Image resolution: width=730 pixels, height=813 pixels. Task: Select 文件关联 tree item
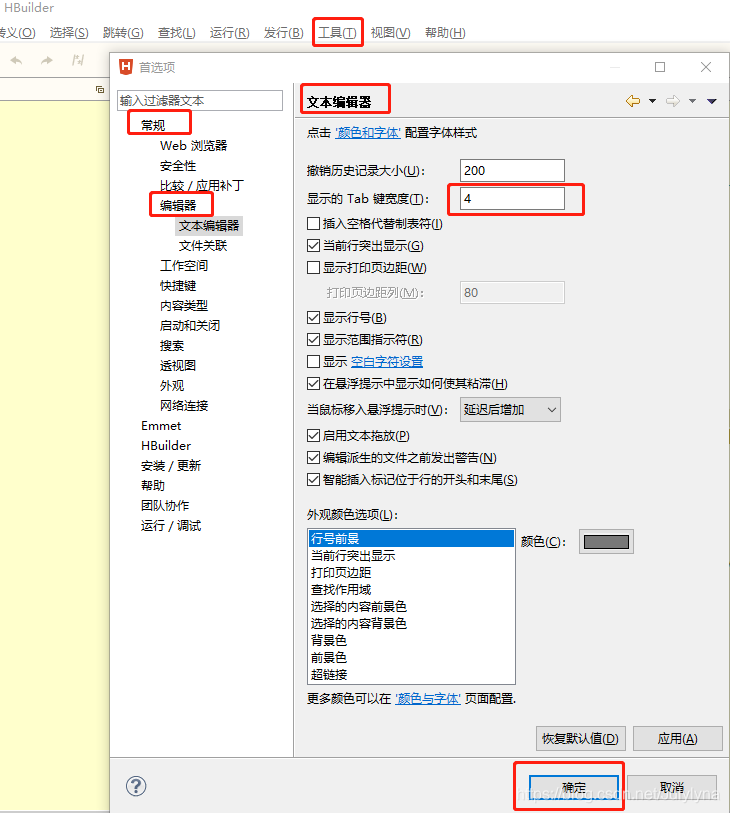[x=203, y=246]
